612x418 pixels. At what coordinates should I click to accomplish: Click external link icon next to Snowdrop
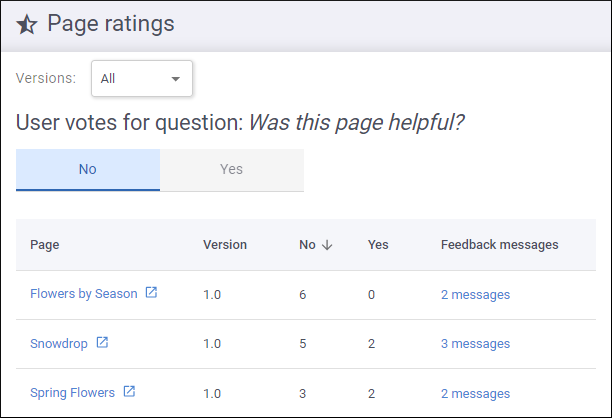coord(102,342)
